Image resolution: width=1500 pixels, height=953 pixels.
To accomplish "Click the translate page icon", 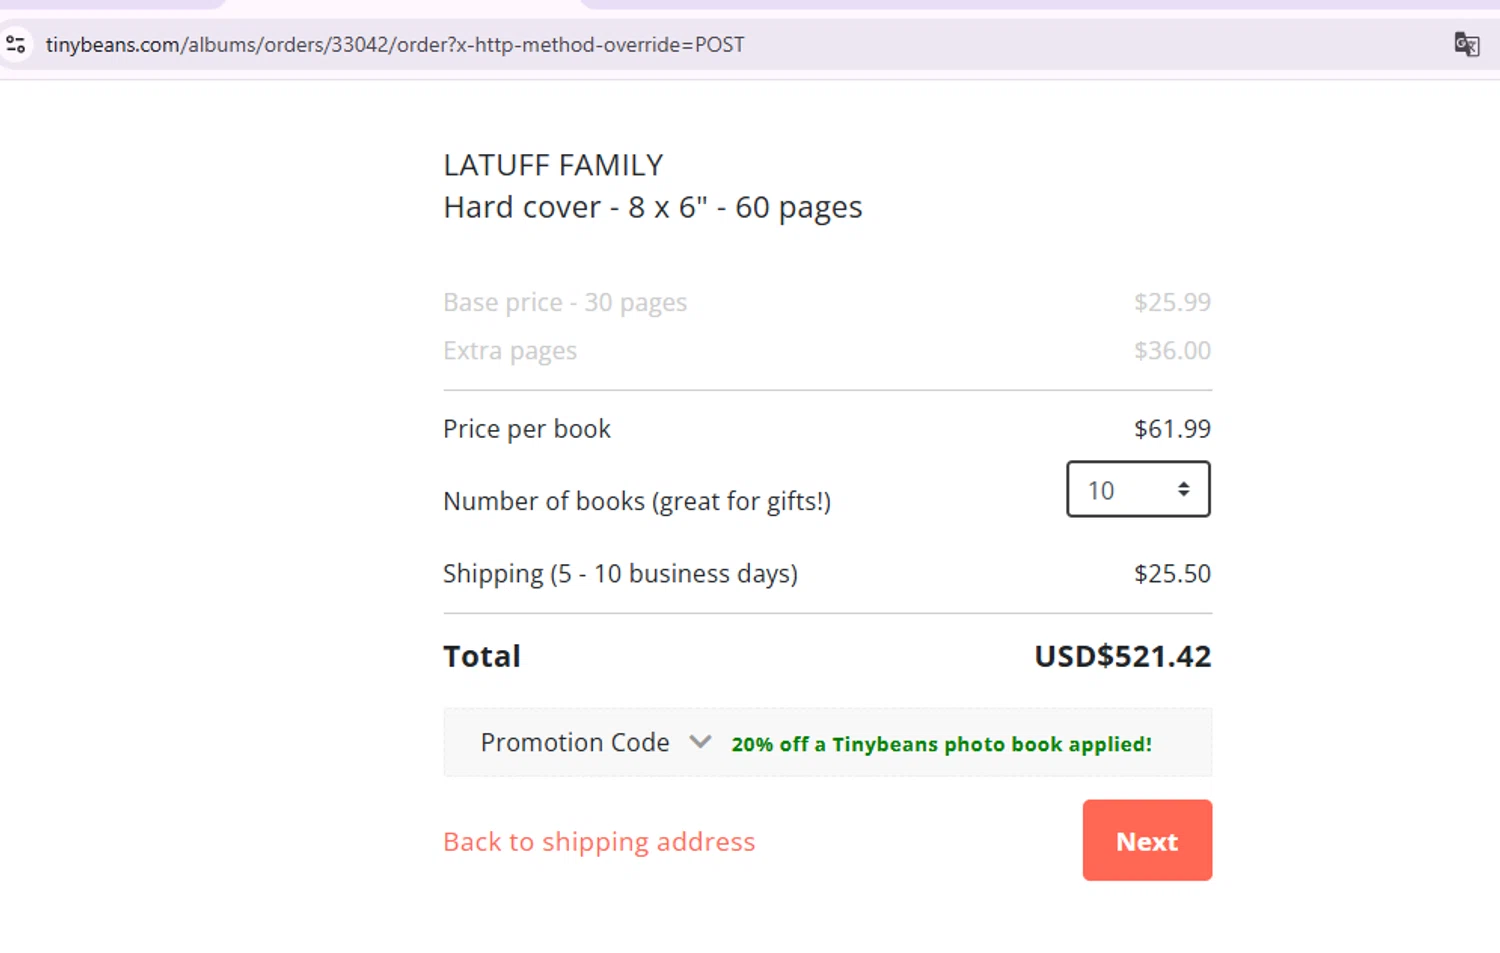I will 1466,44.
